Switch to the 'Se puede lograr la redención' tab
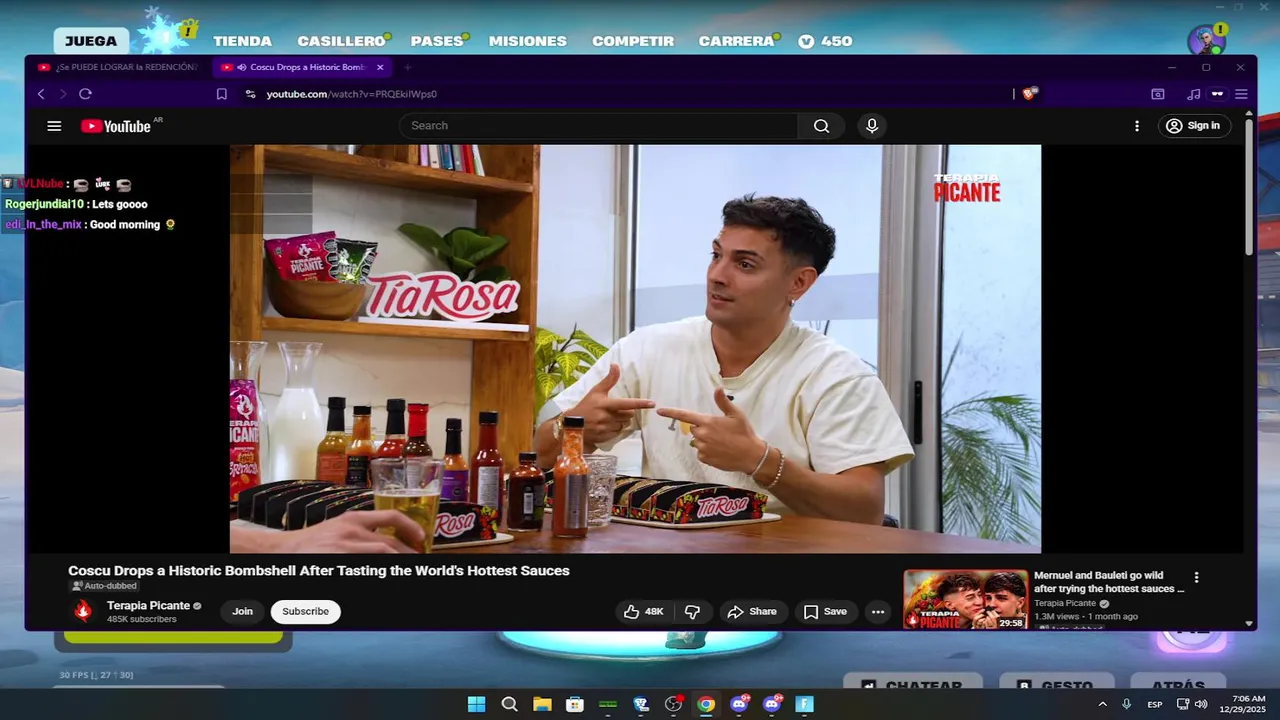Image resolution: width=1280 pixels, height=720 pixels. [x=117, y=67]
